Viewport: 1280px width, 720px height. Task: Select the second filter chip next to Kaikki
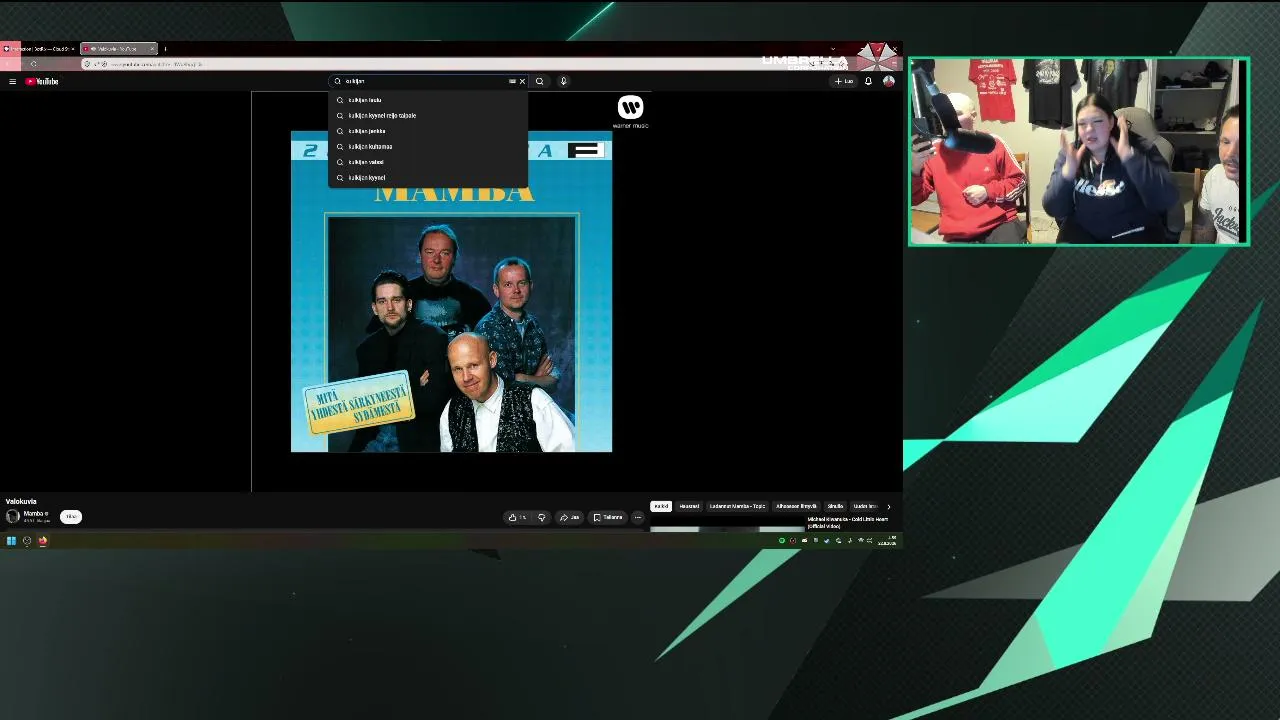click(x=689, y=506)
